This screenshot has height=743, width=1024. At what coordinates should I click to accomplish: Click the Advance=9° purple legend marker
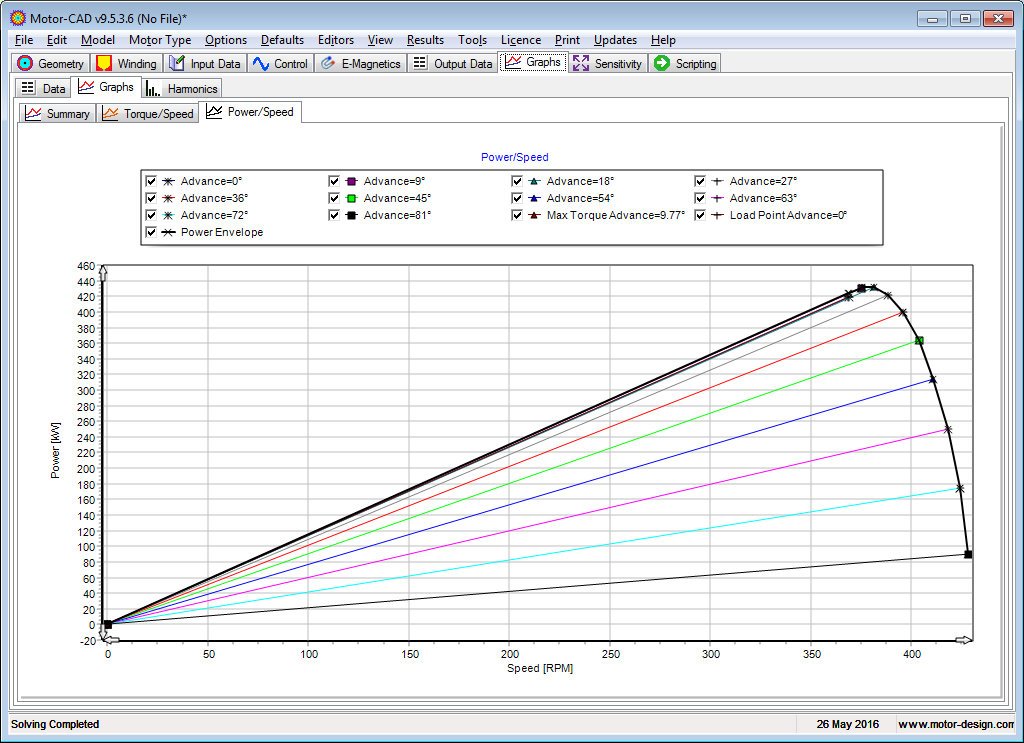[351, 181]
